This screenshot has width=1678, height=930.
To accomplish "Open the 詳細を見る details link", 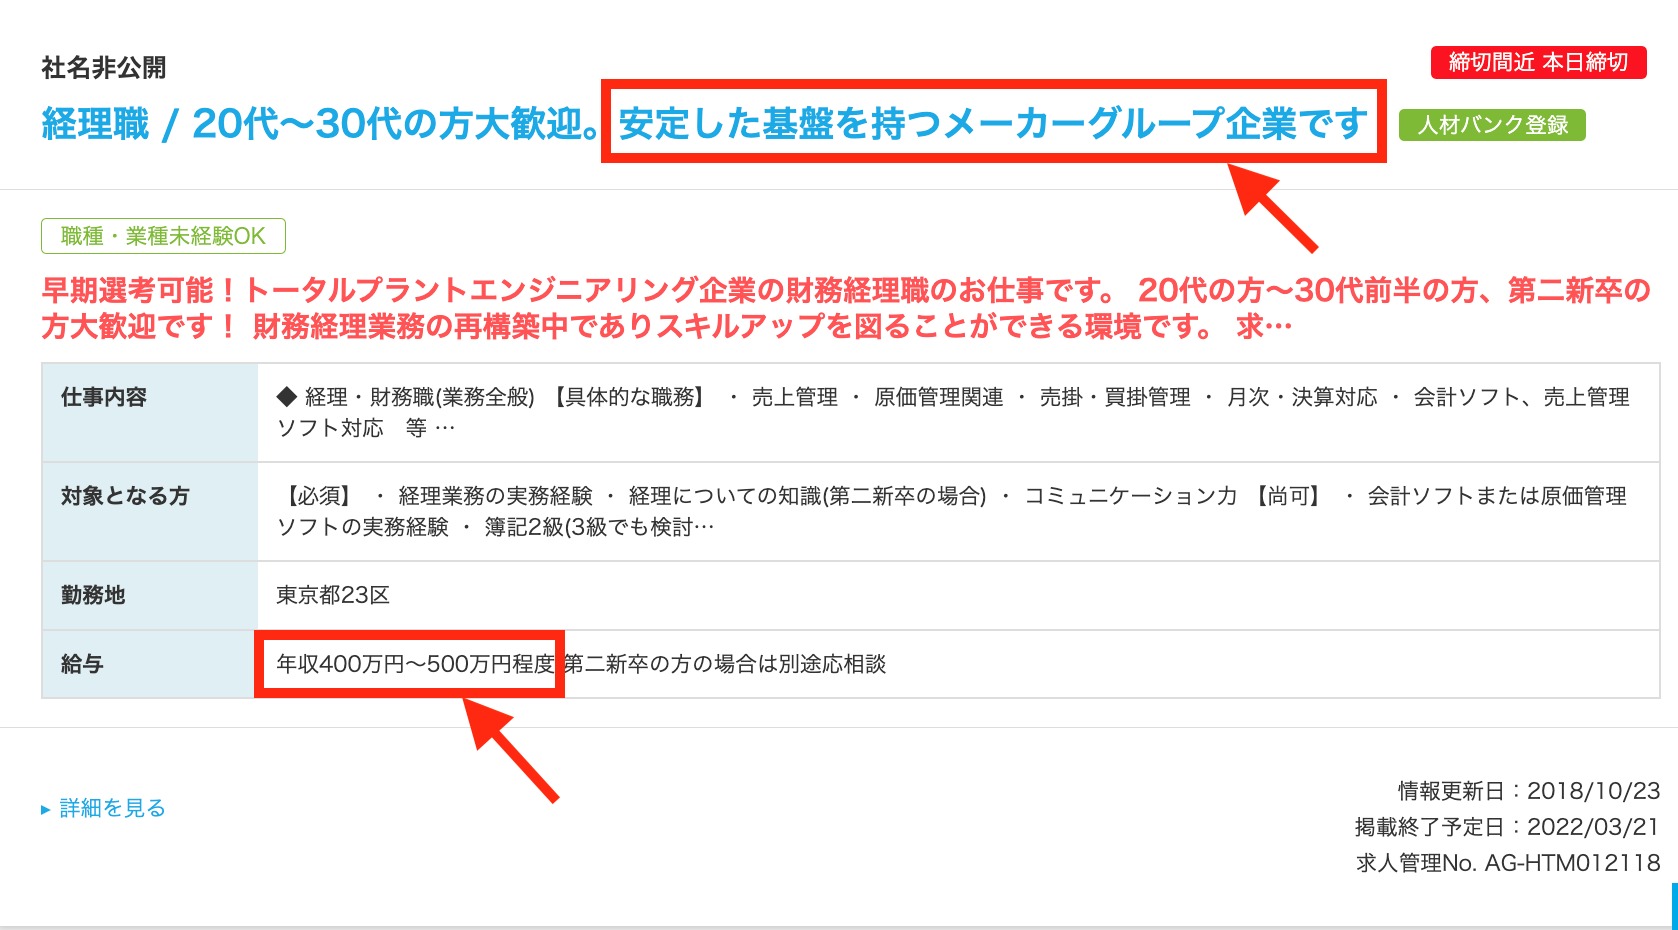I will (112, 808).
